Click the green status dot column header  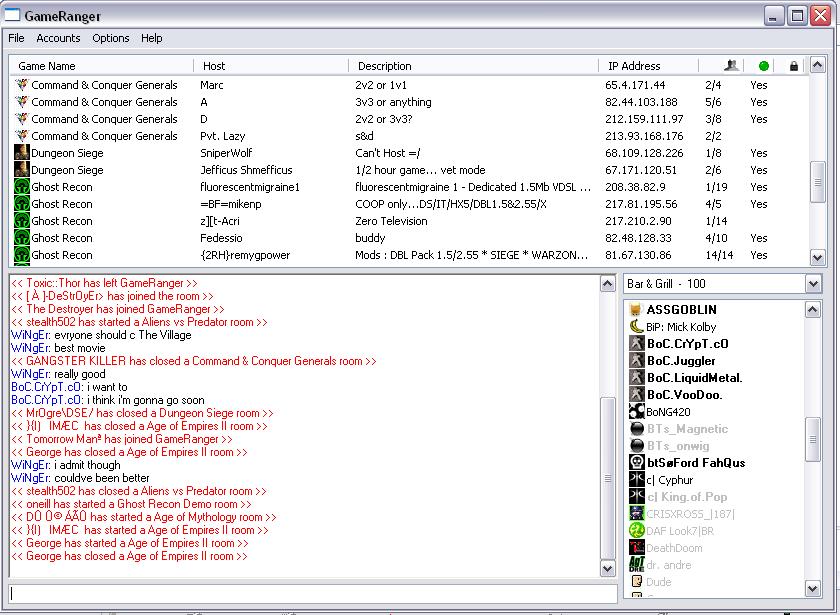[x=764, y=66]
